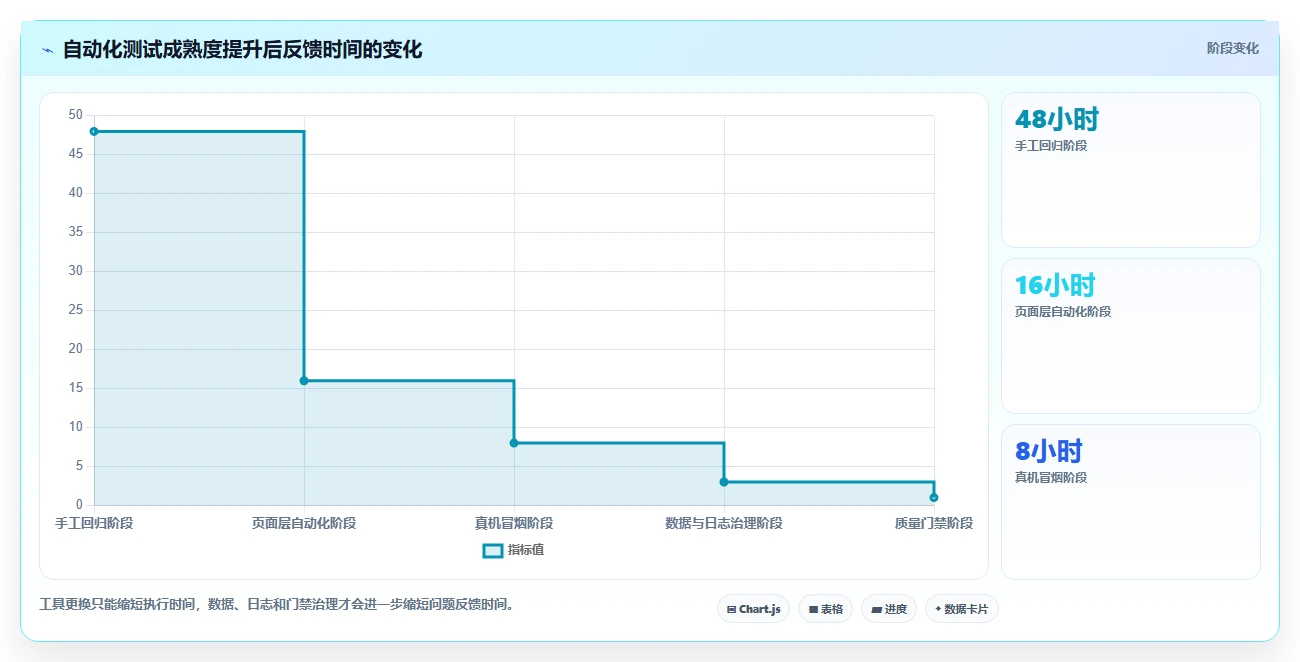Viewport: 1300px width, 662px height.
Task: Click the footnote text starting 工具更换只能缩短
Action: click(277, 605)
